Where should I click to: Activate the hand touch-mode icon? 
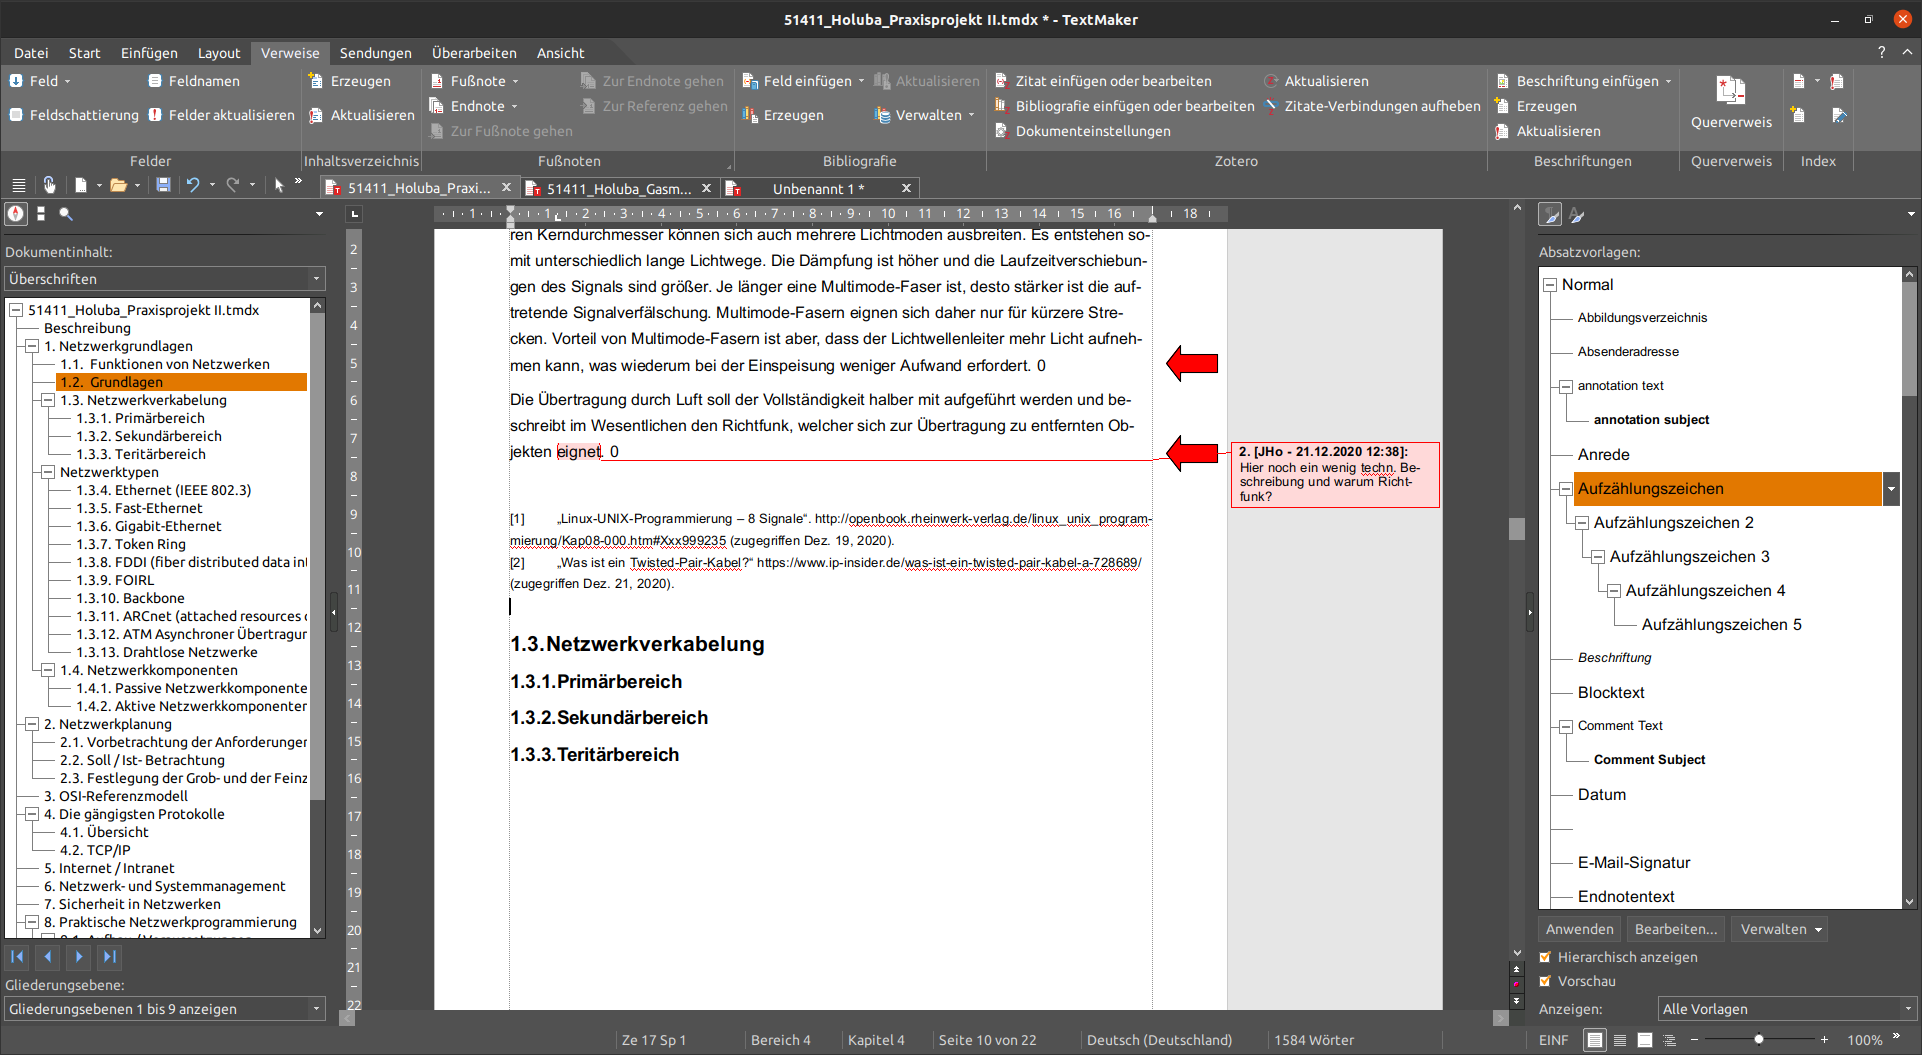pos(49,185)
